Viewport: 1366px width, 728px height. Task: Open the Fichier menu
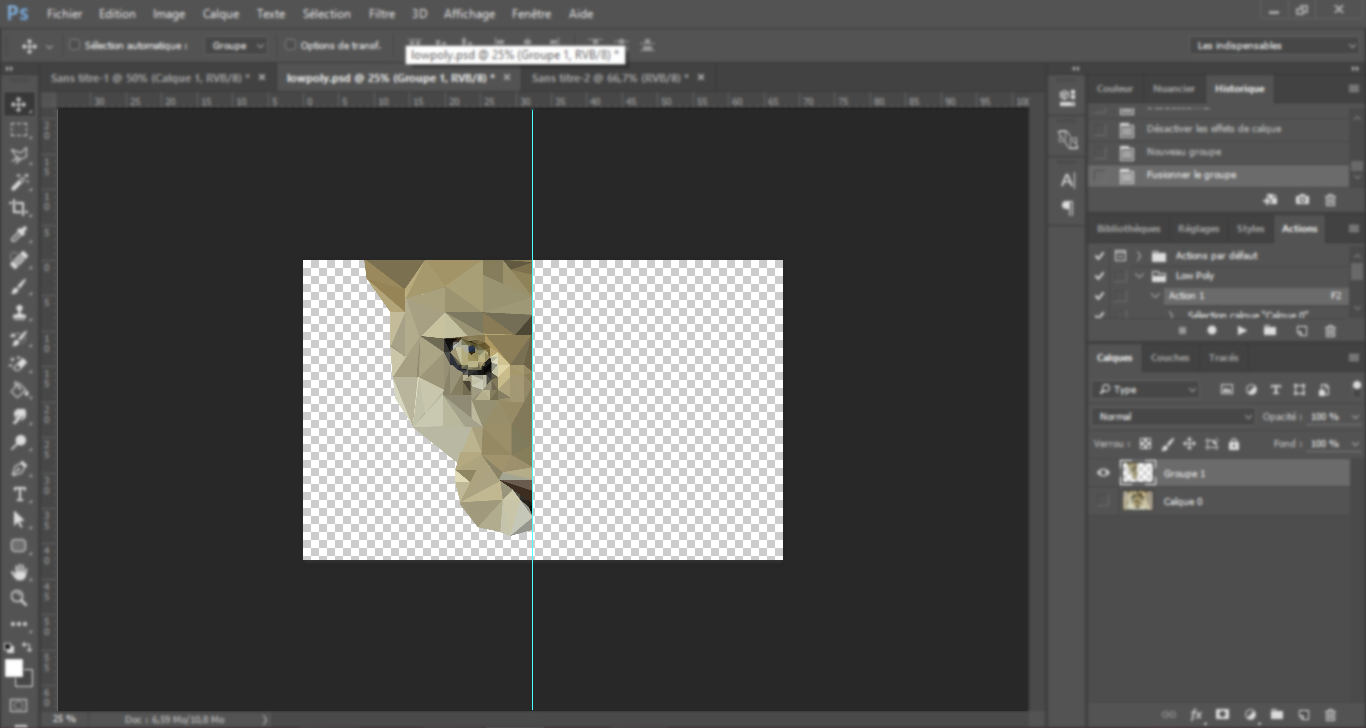(65, 14)
